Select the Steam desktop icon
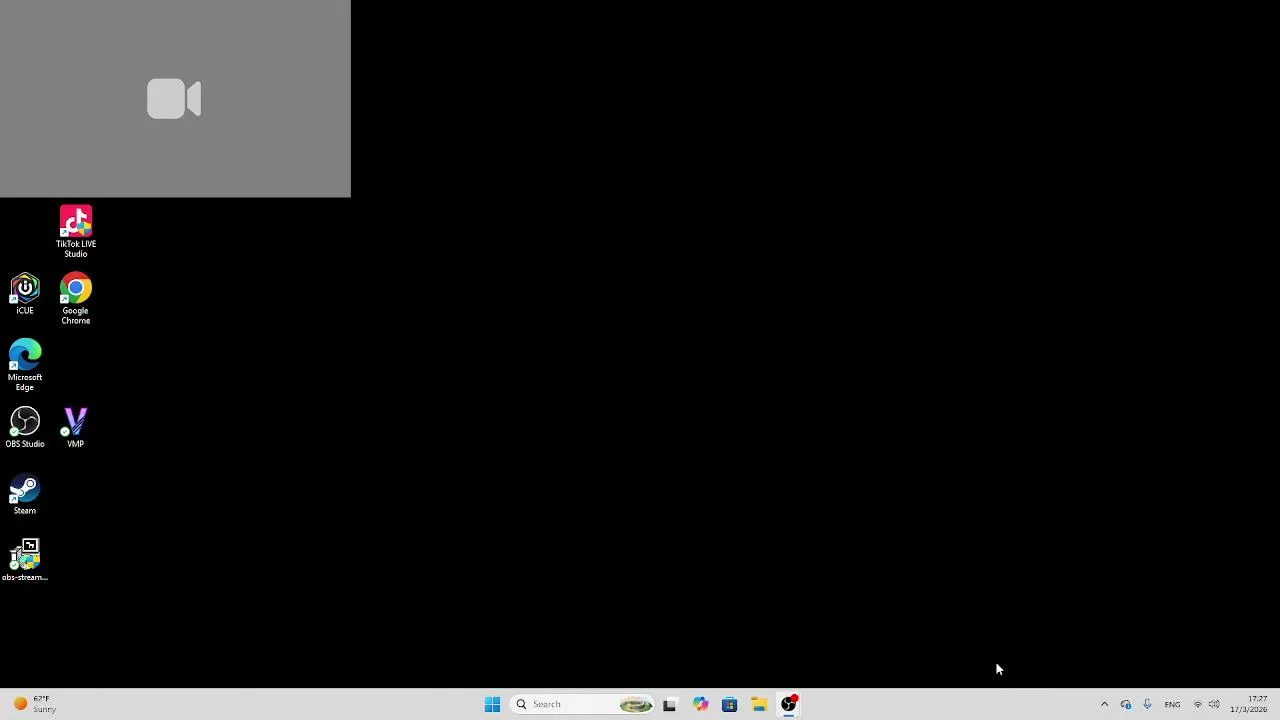This screenshot has width=1280, height=720. click(x=25, y=495)
